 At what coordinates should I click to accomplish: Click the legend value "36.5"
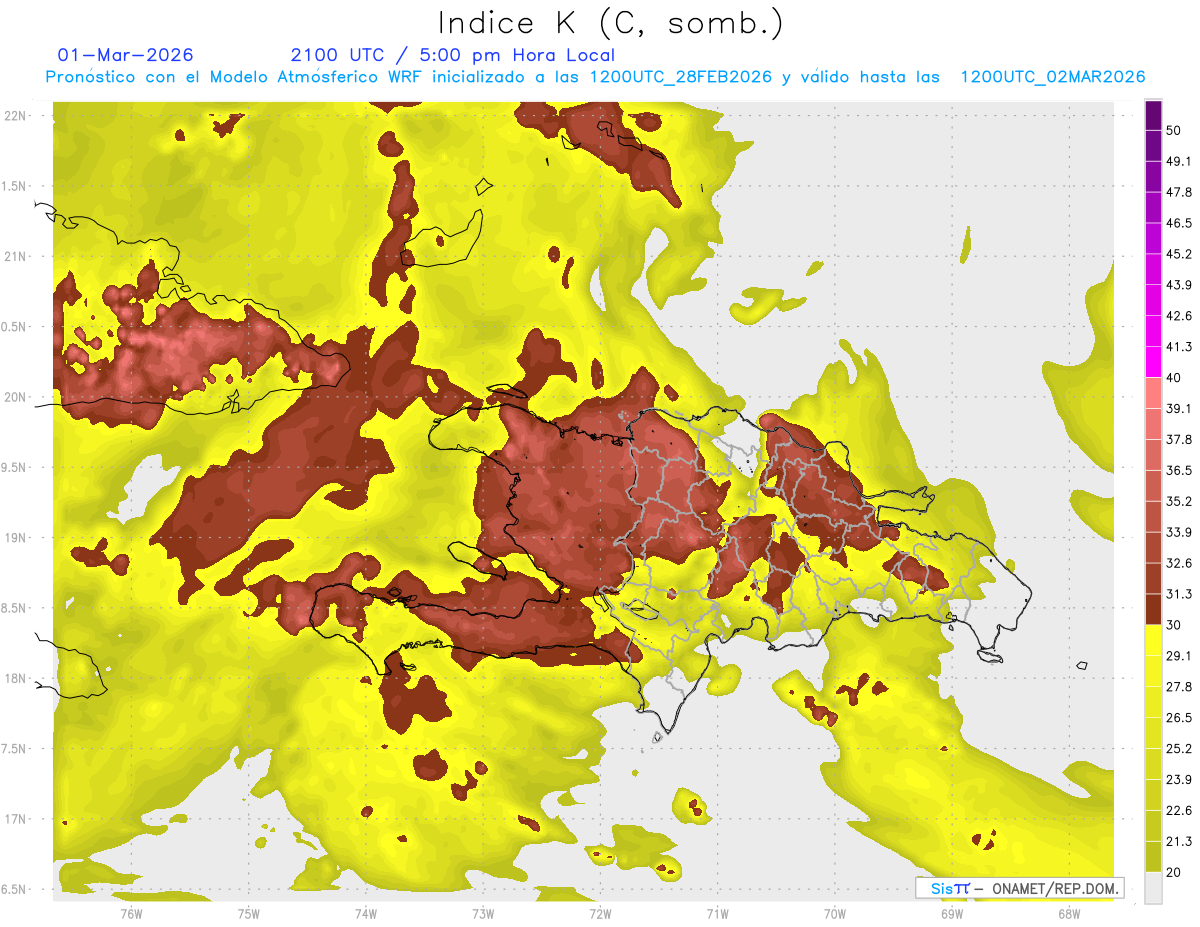click(1178, 470)
